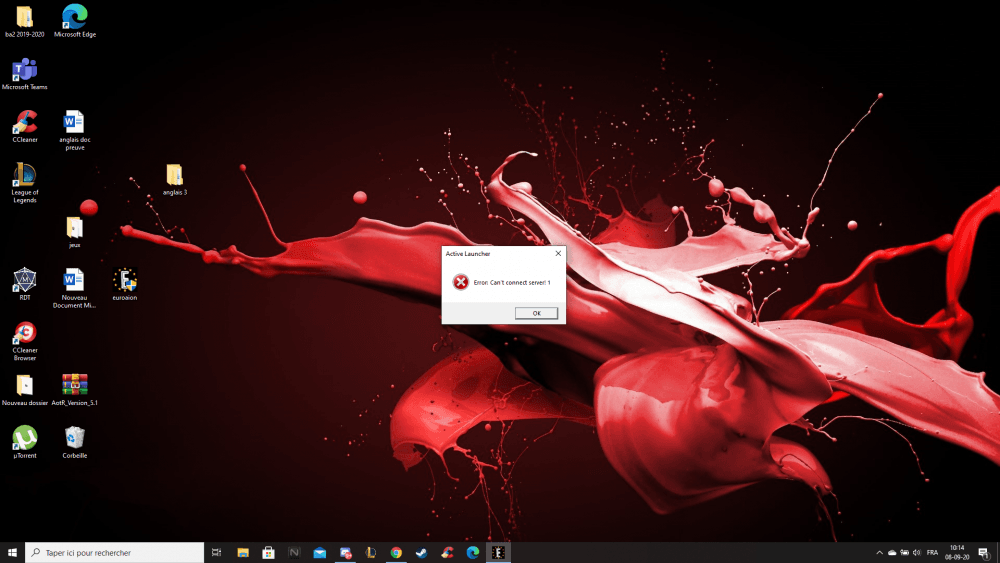This screenshot has height=563, width=1000.
Task: Open Steam from the taskbar
Action: coord(422,552)
